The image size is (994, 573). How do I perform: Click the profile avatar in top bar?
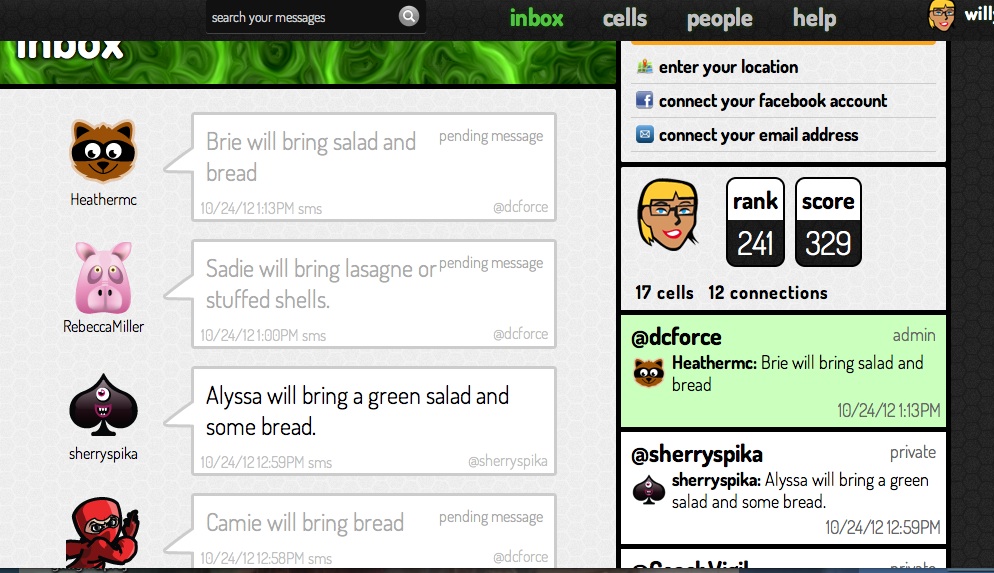pyautogui.click(x=941, y=16)
